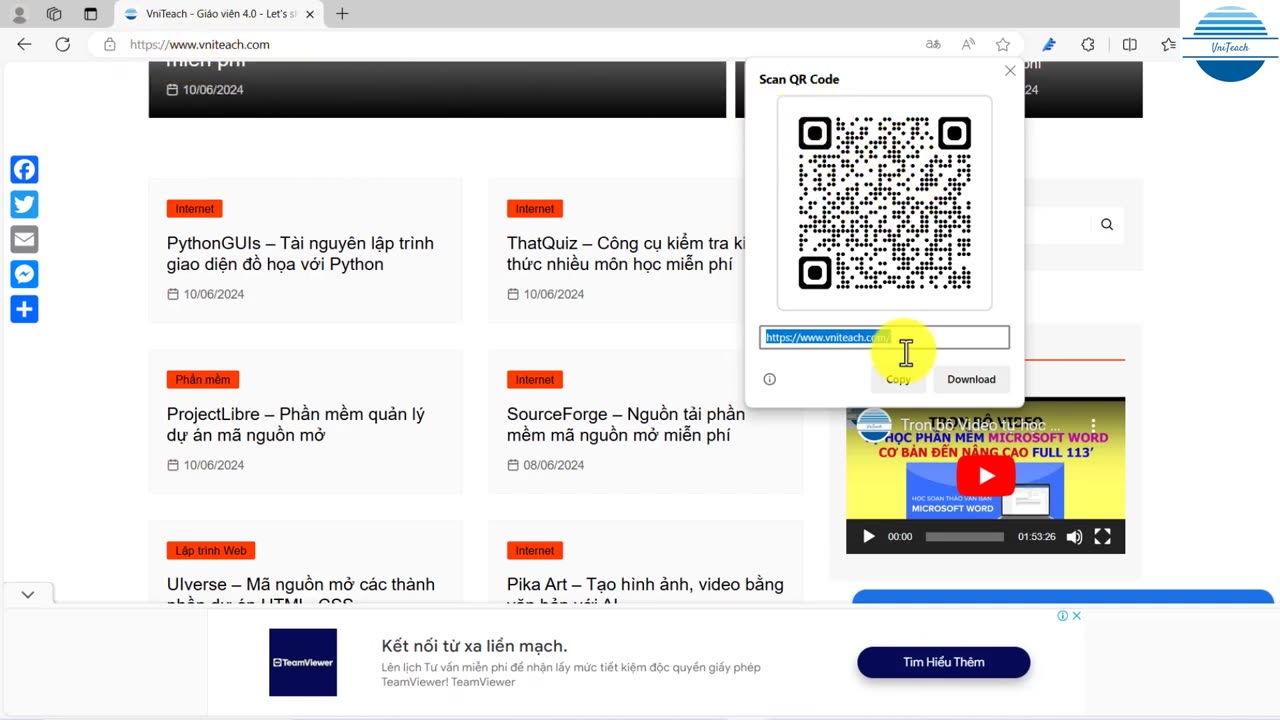This screenshot has width=1280, height=720.
Task: Click the Tìm Hiểu Thêm ad button
Action: 943,662
